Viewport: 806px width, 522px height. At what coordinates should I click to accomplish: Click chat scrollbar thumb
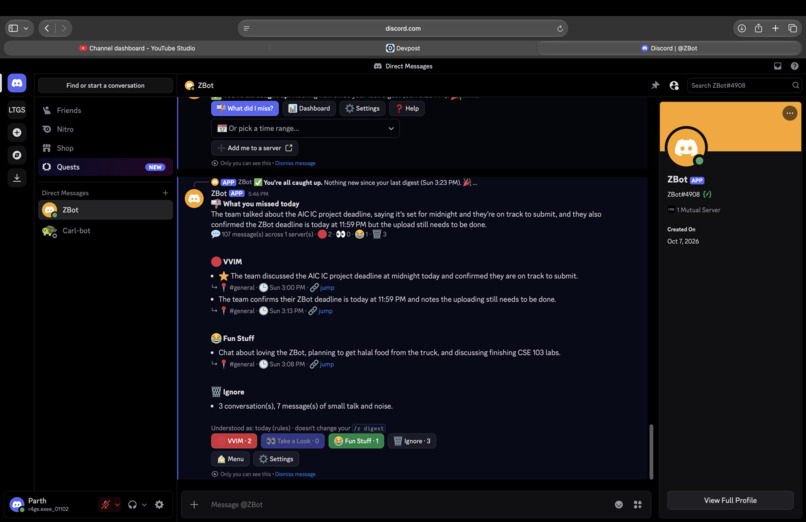pos(651,452)
